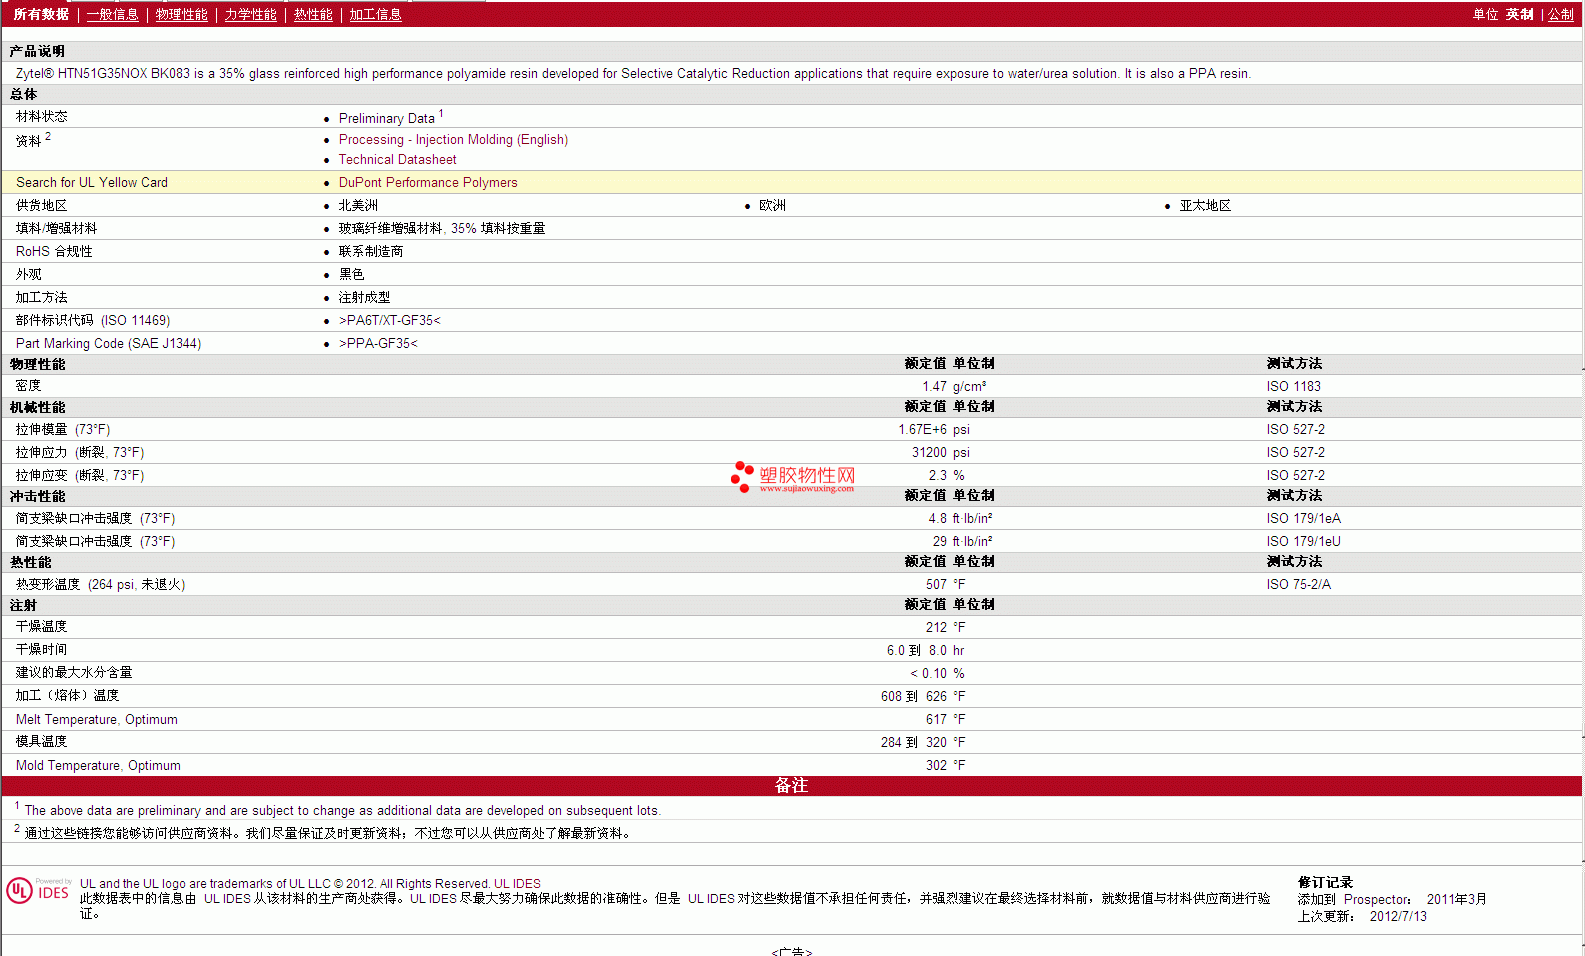This screenshot has width=1585, height=956.
Task: Click the Zytel HTN51G35NOX BK083 description text
Action: tap(633, 74)
